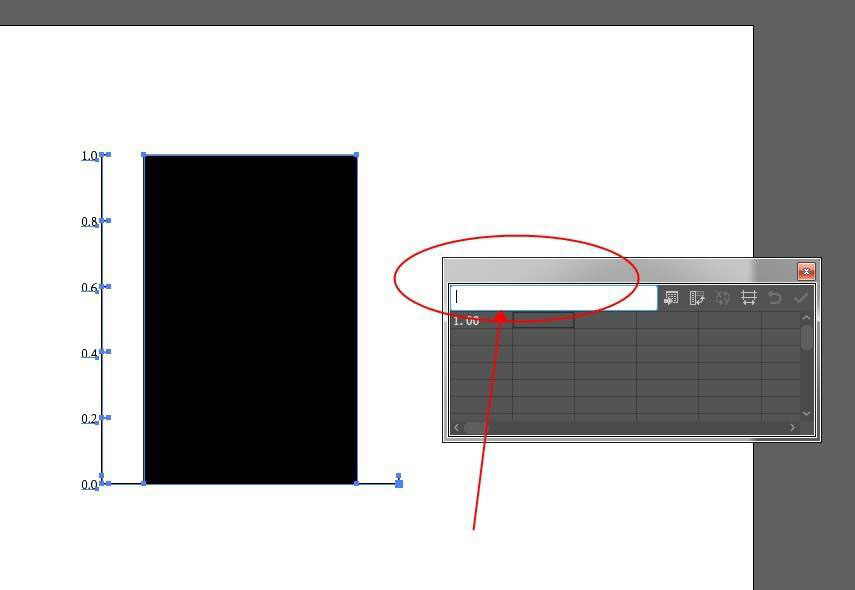Click the graph data window title bar
The height and width of the screenshot is (590, 855).
click(621, 271)
